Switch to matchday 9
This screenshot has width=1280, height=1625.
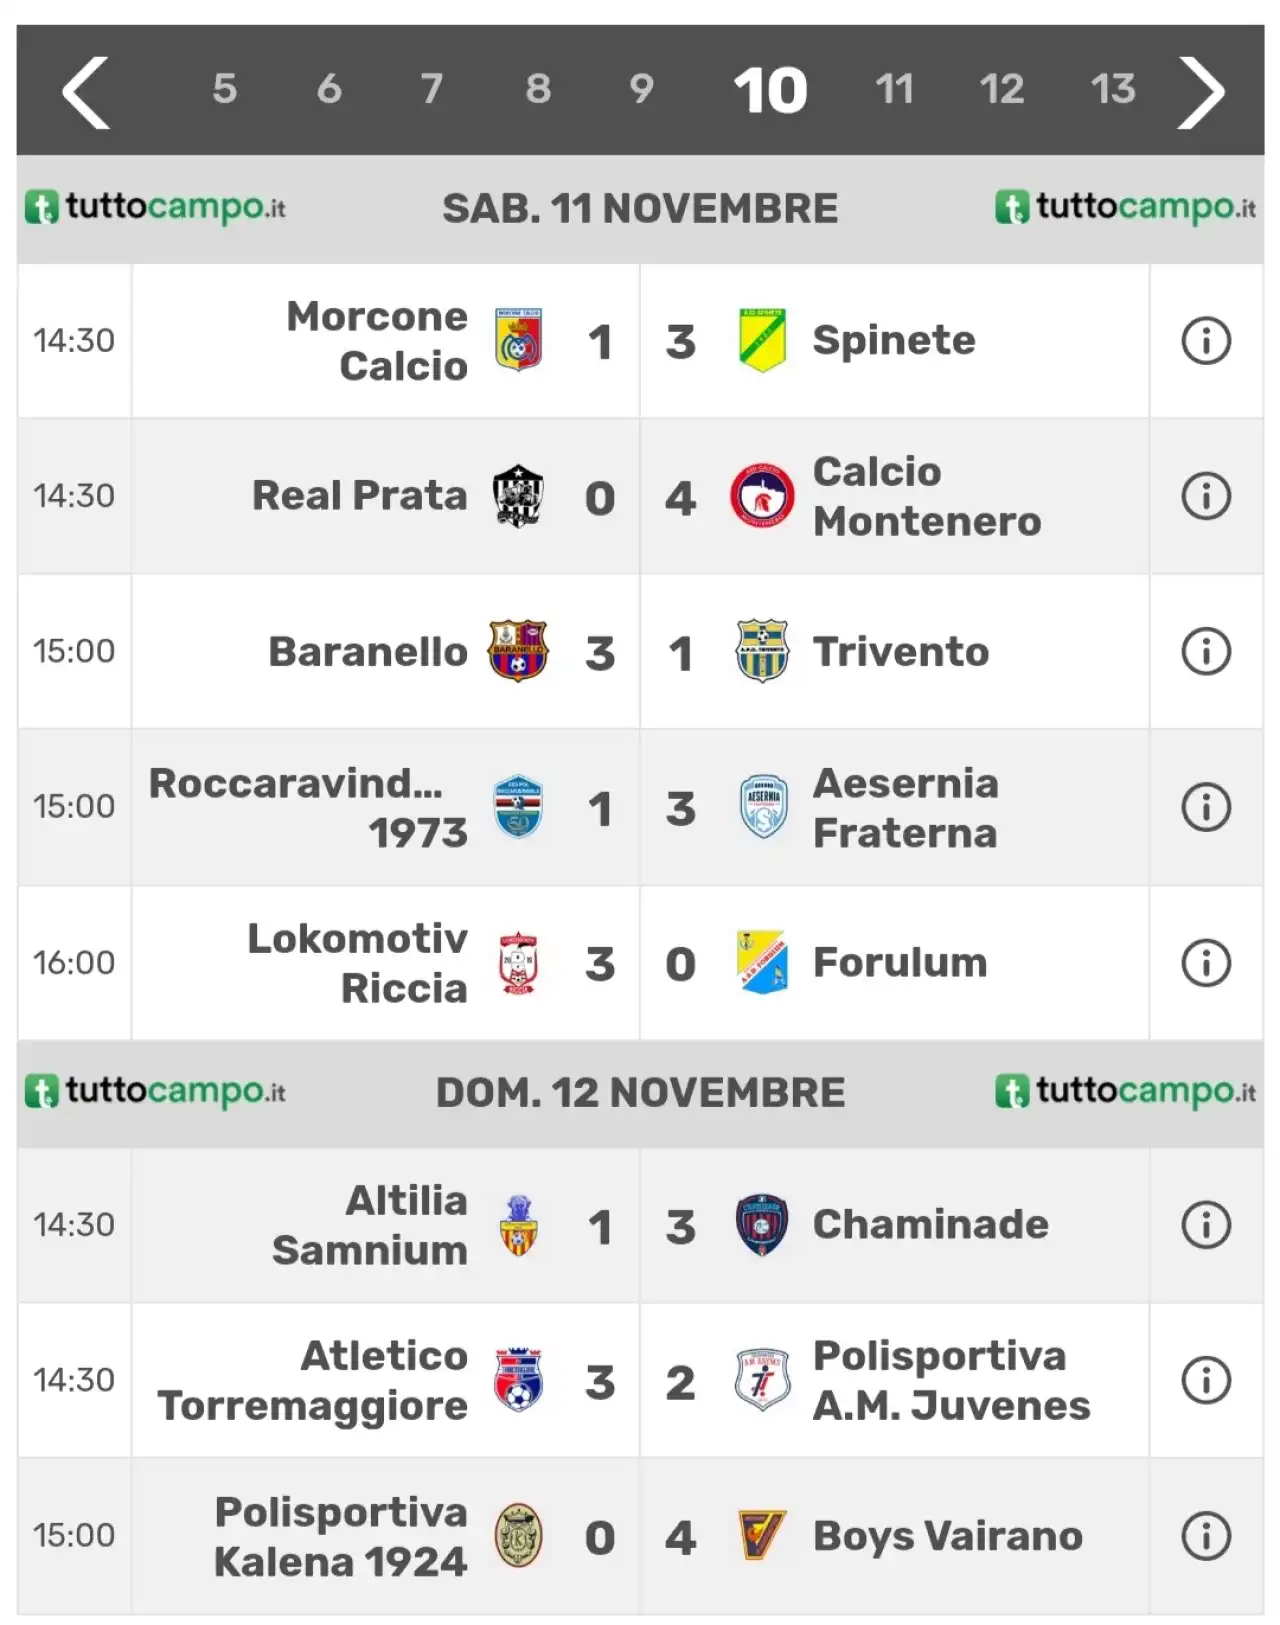(x=641, y=89)
